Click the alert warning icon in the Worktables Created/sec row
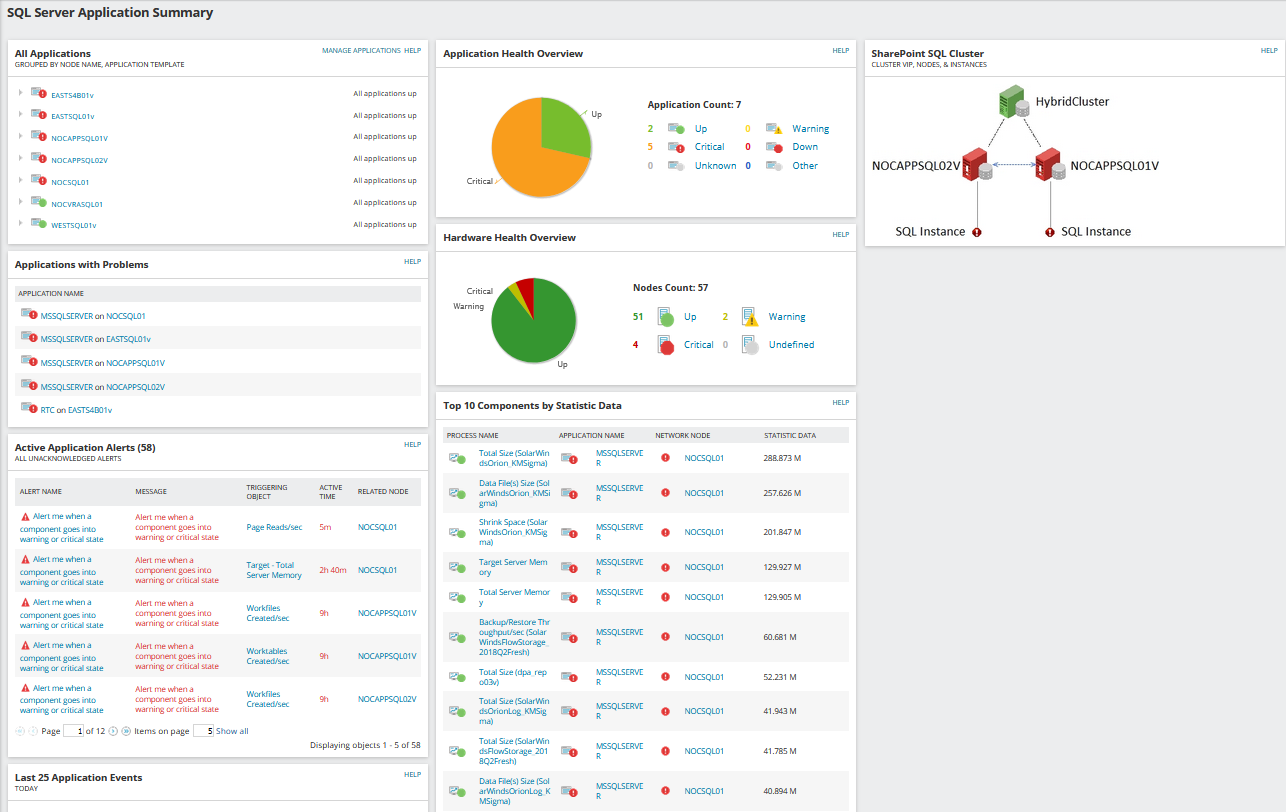 (26, 646)
